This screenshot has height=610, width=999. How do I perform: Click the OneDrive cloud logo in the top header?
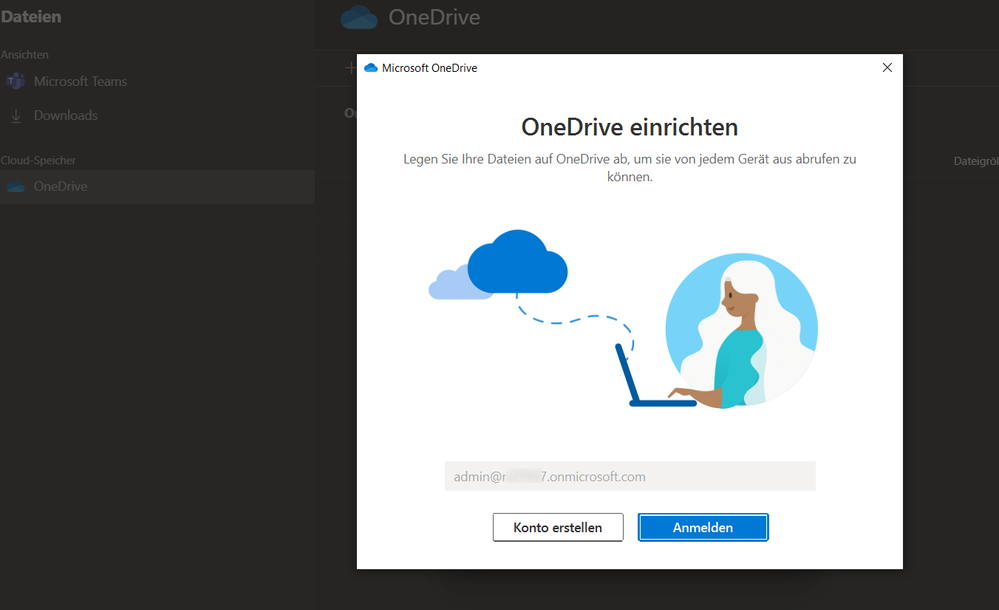[359, 17]
